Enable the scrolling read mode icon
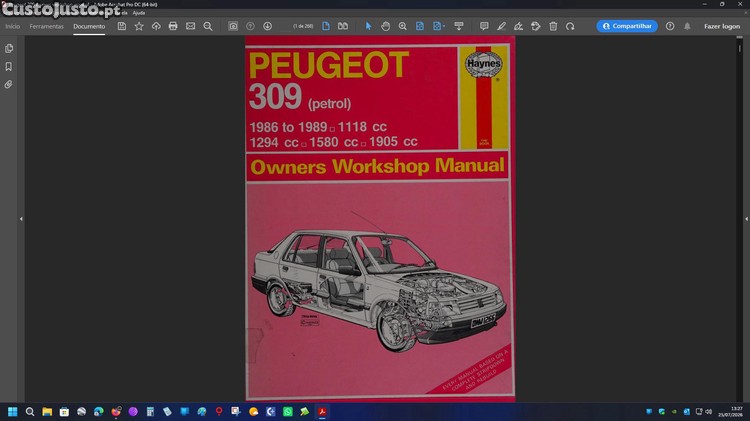The image size is (750, 421). click(x=459, y=26)
